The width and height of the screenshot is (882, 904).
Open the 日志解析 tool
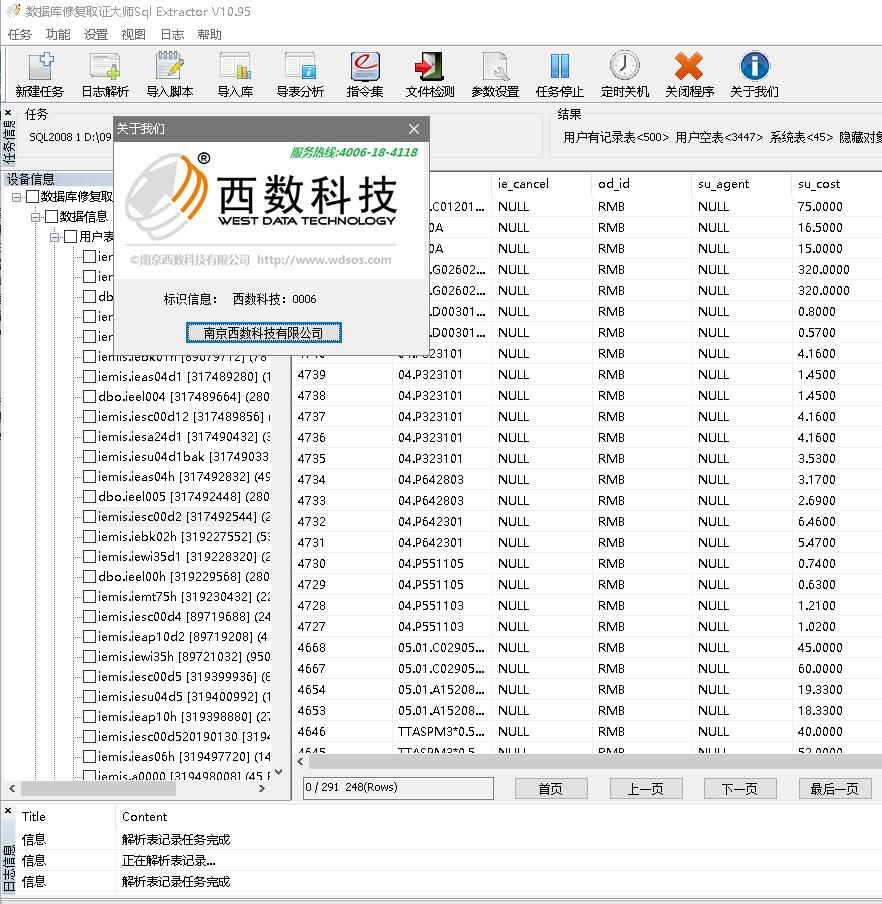[105, 74]
